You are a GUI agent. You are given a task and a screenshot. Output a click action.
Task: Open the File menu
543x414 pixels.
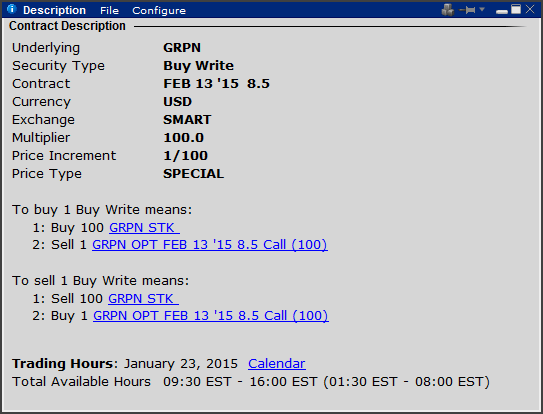[x=109, y=11]
